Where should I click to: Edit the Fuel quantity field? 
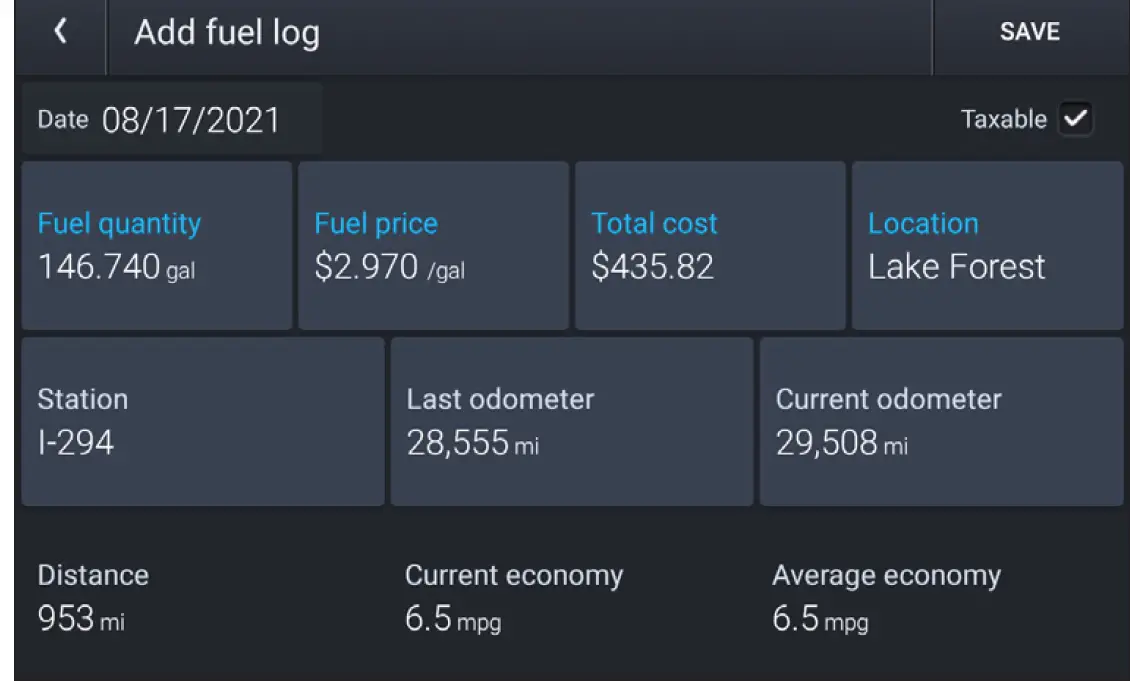click(156, 246)
